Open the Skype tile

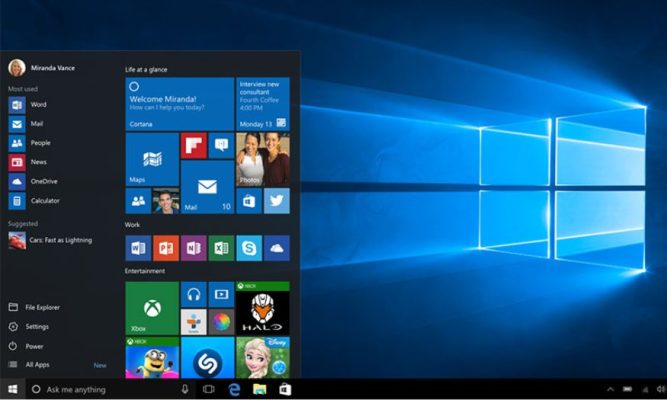pyautogui.click(x=248, y=247)
